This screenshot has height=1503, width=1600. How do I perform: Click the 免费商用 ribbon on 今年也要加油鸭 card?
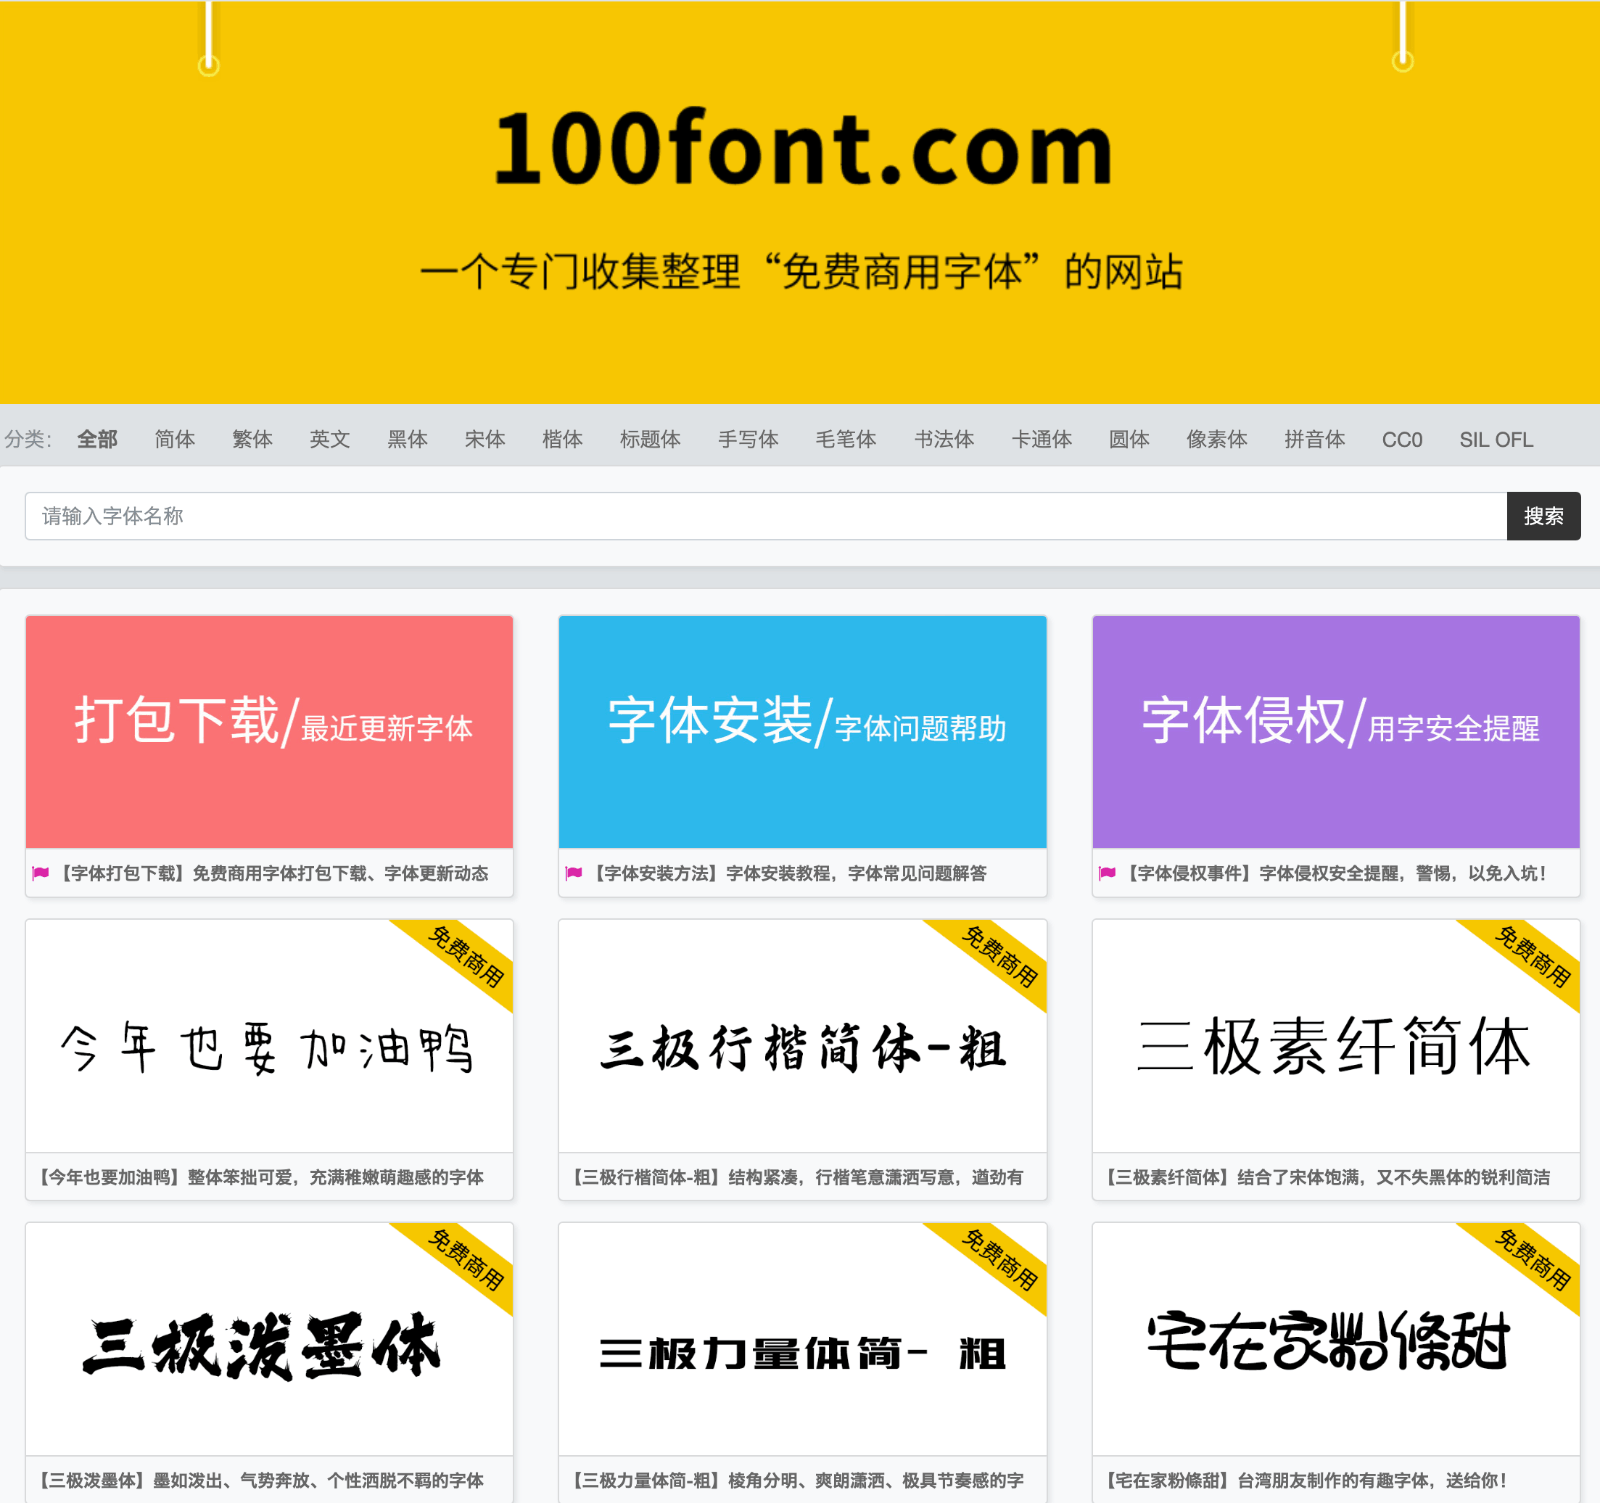[x=465, y=957]
